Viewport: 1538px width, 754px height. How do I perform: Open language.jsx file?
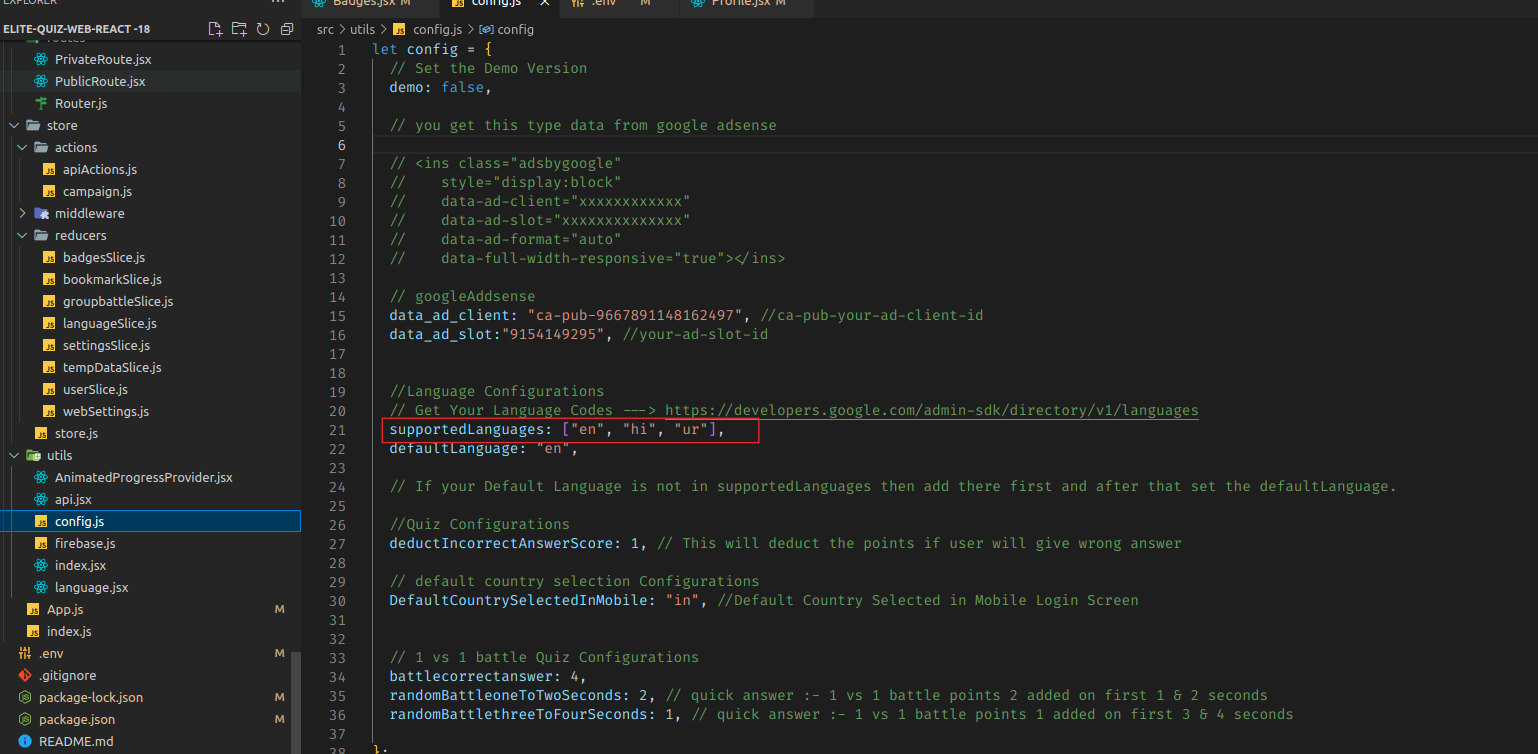click(x=91, y=587)
